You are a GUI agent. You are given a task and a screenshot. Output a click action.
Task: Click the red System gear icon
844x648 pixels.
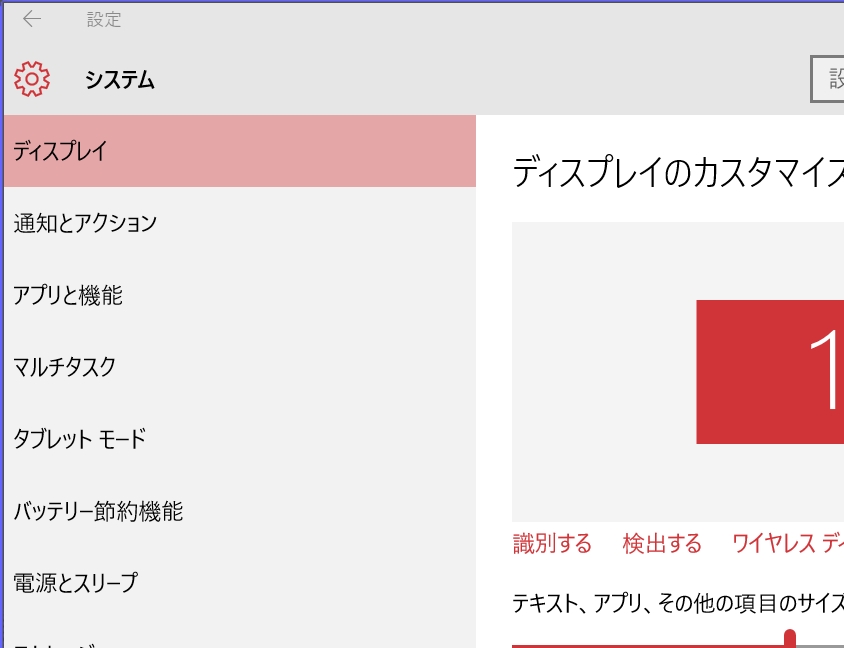32,79
